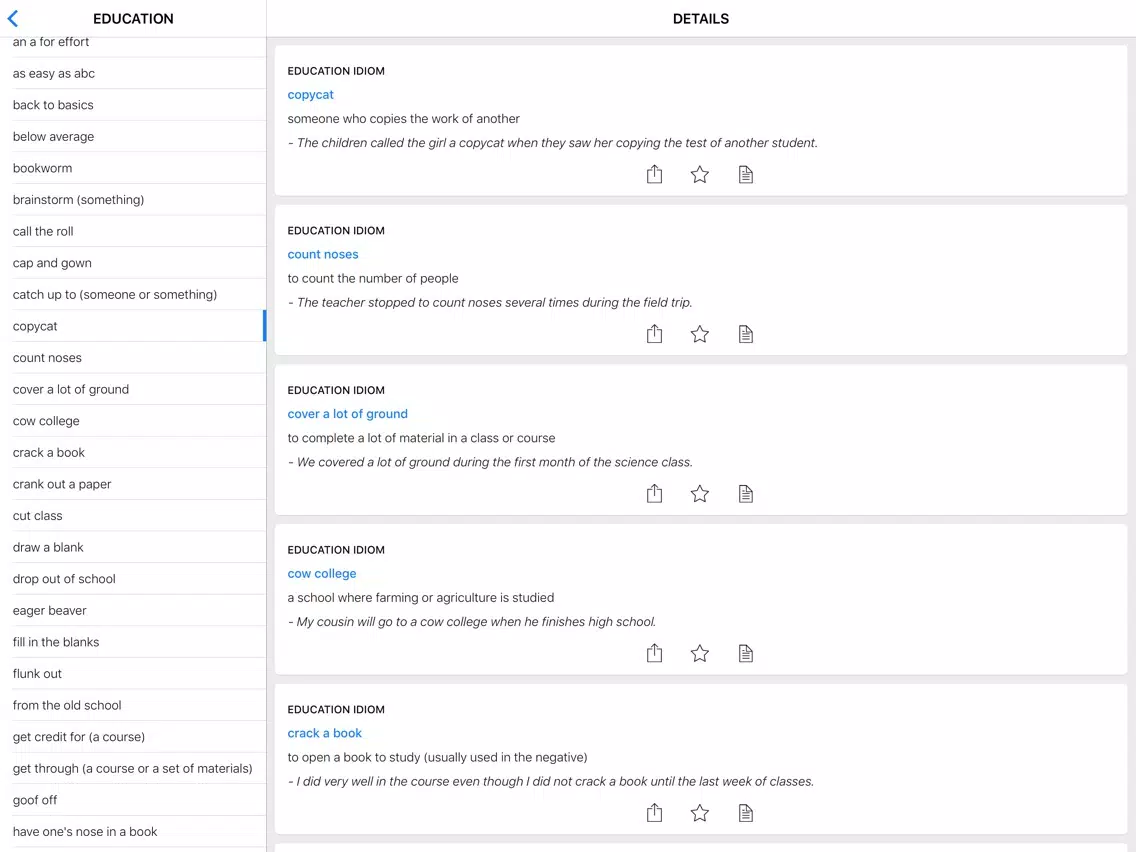Open the document icon for crack a book
The image size is (1136, 852).
(x=746, y=813)
